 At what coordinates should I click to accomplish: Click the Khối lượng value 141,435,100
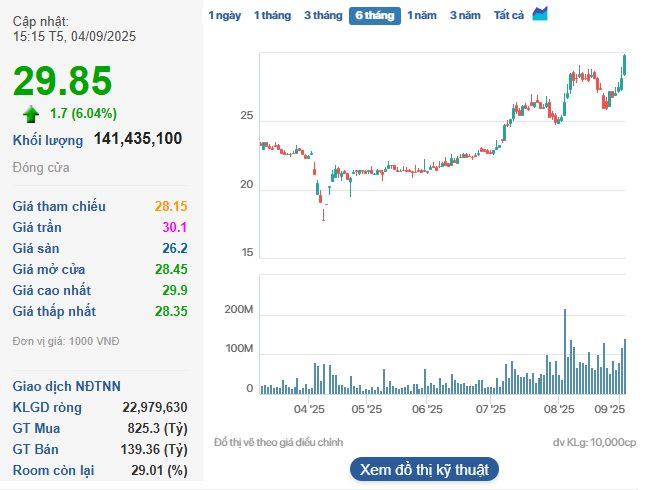[137, 139]
